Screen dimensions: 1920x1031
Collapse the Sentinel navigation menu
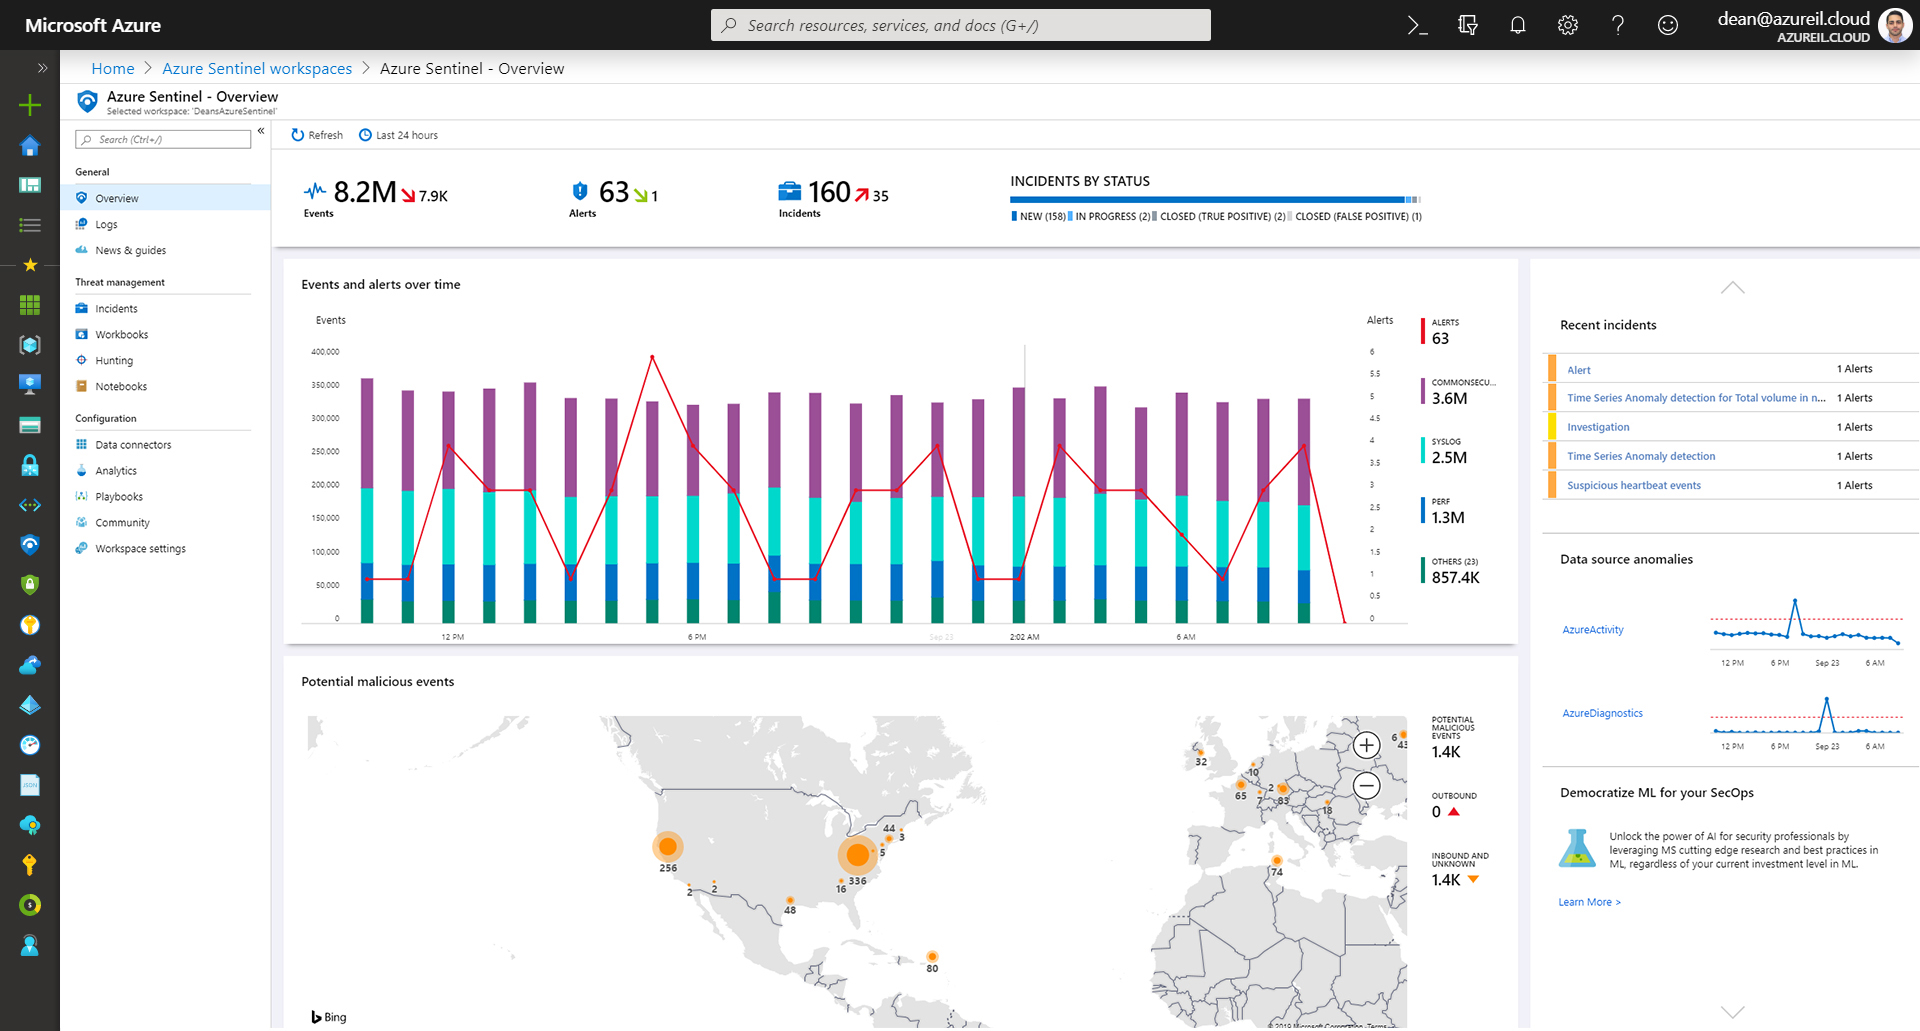click(x=261, y=131)
